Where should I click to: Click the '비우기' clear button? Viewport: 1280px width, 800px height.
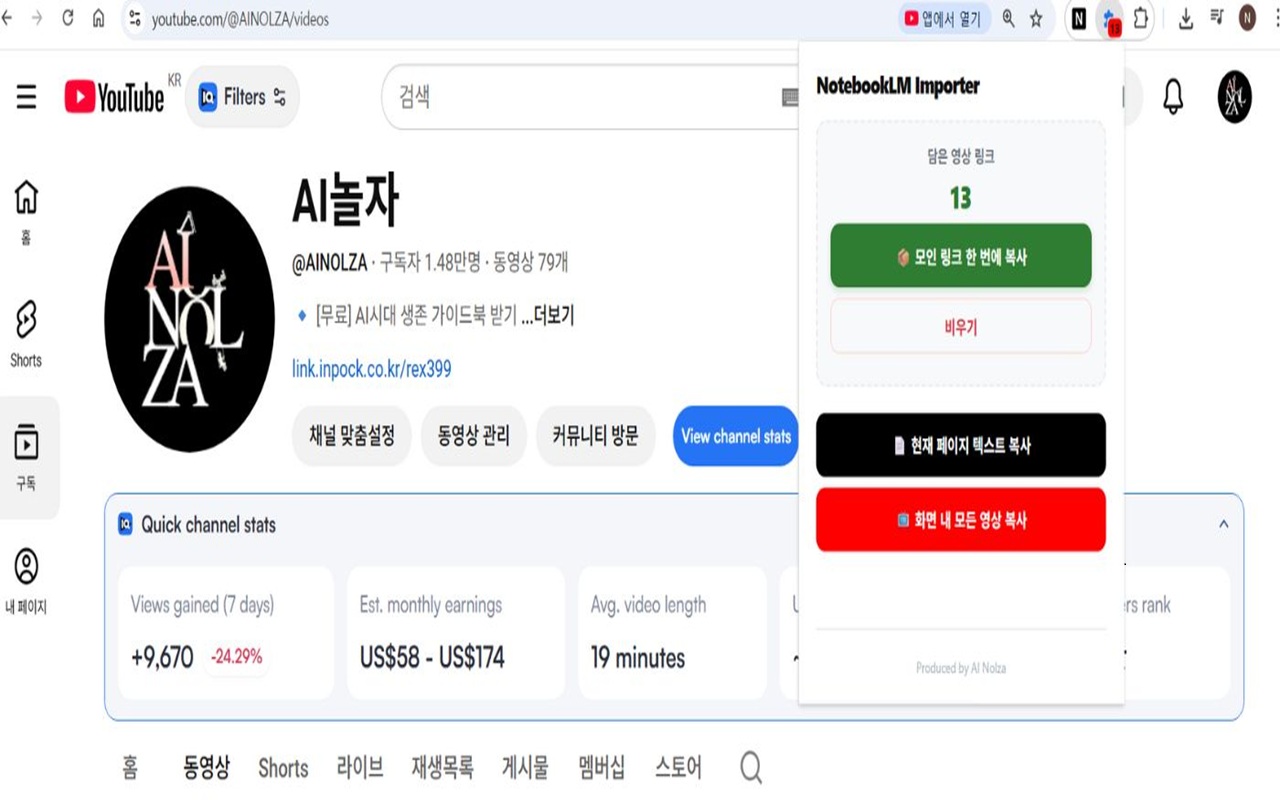click(961, 327)
